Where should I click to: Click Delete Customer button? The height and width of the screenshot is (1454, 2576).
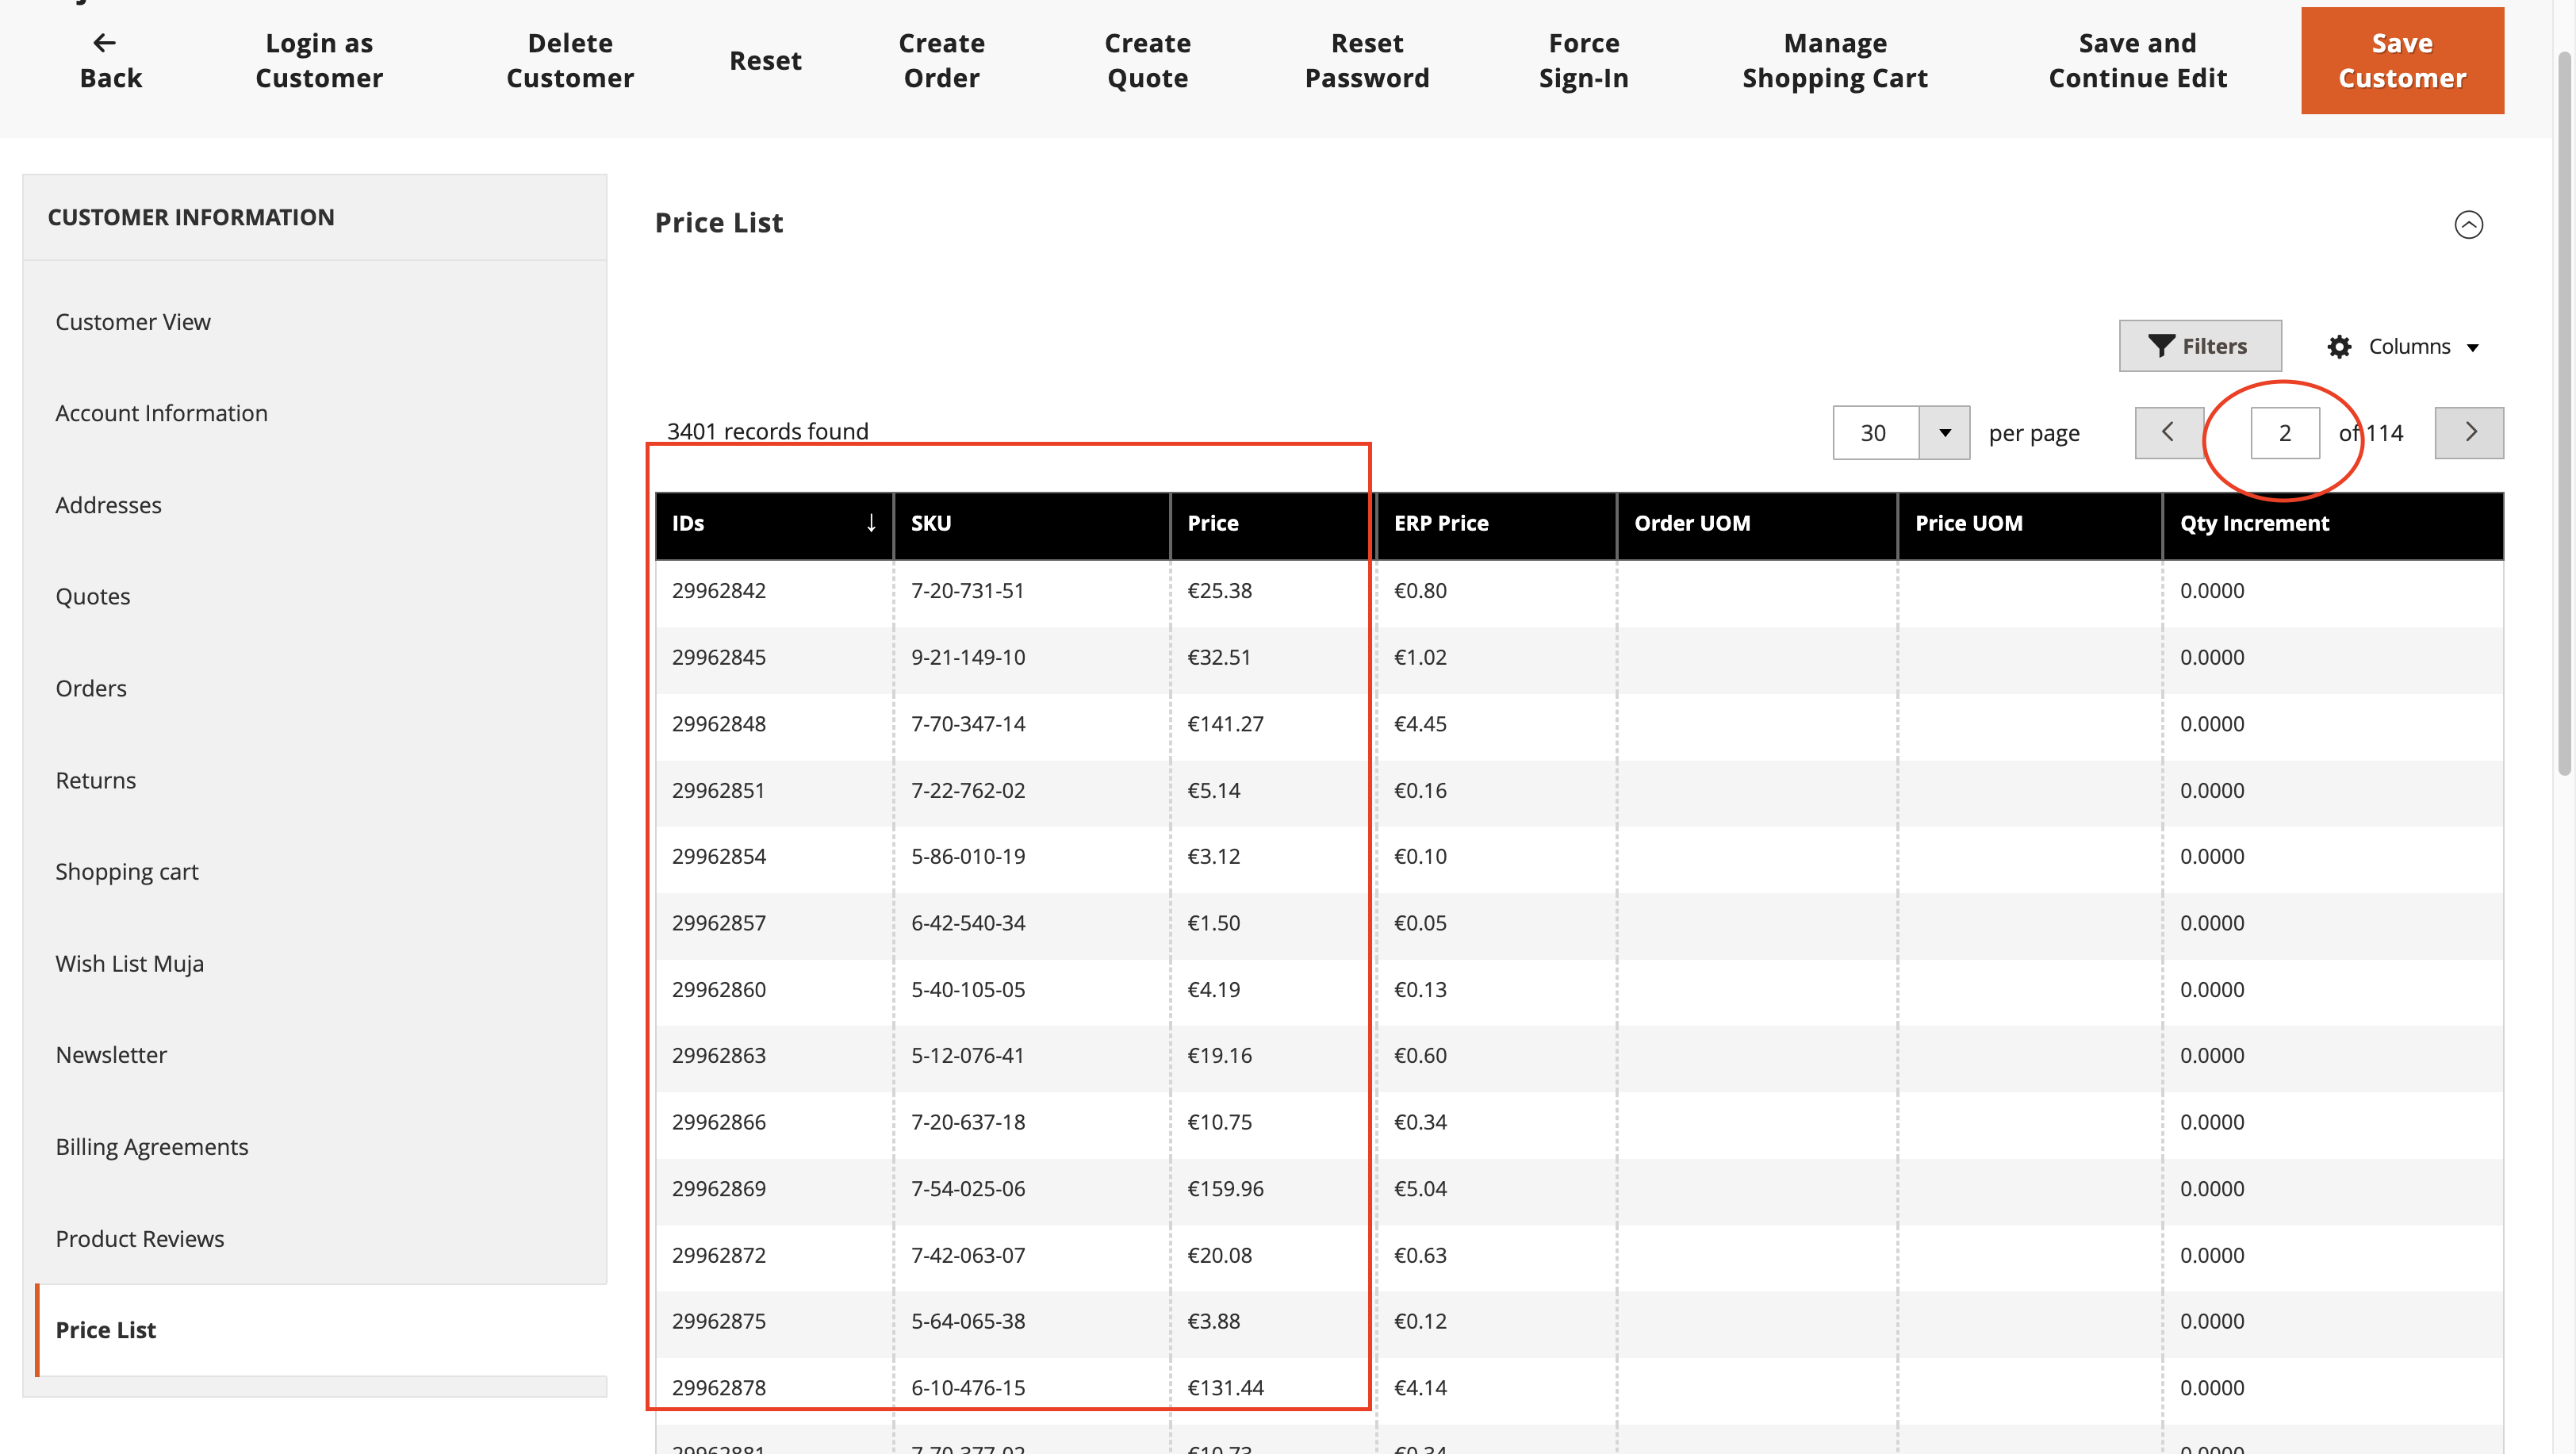[570, 60]
